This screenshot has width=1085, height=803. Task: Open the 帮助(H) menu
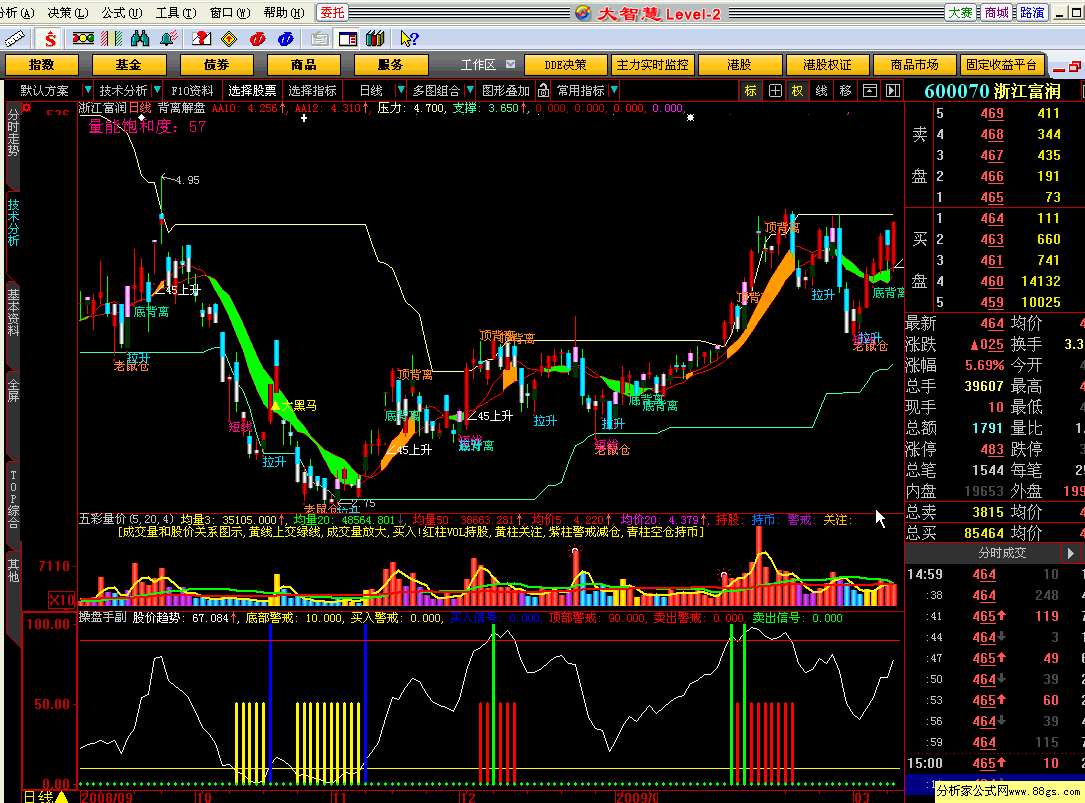pyautogui.click(x=284, y=13)
